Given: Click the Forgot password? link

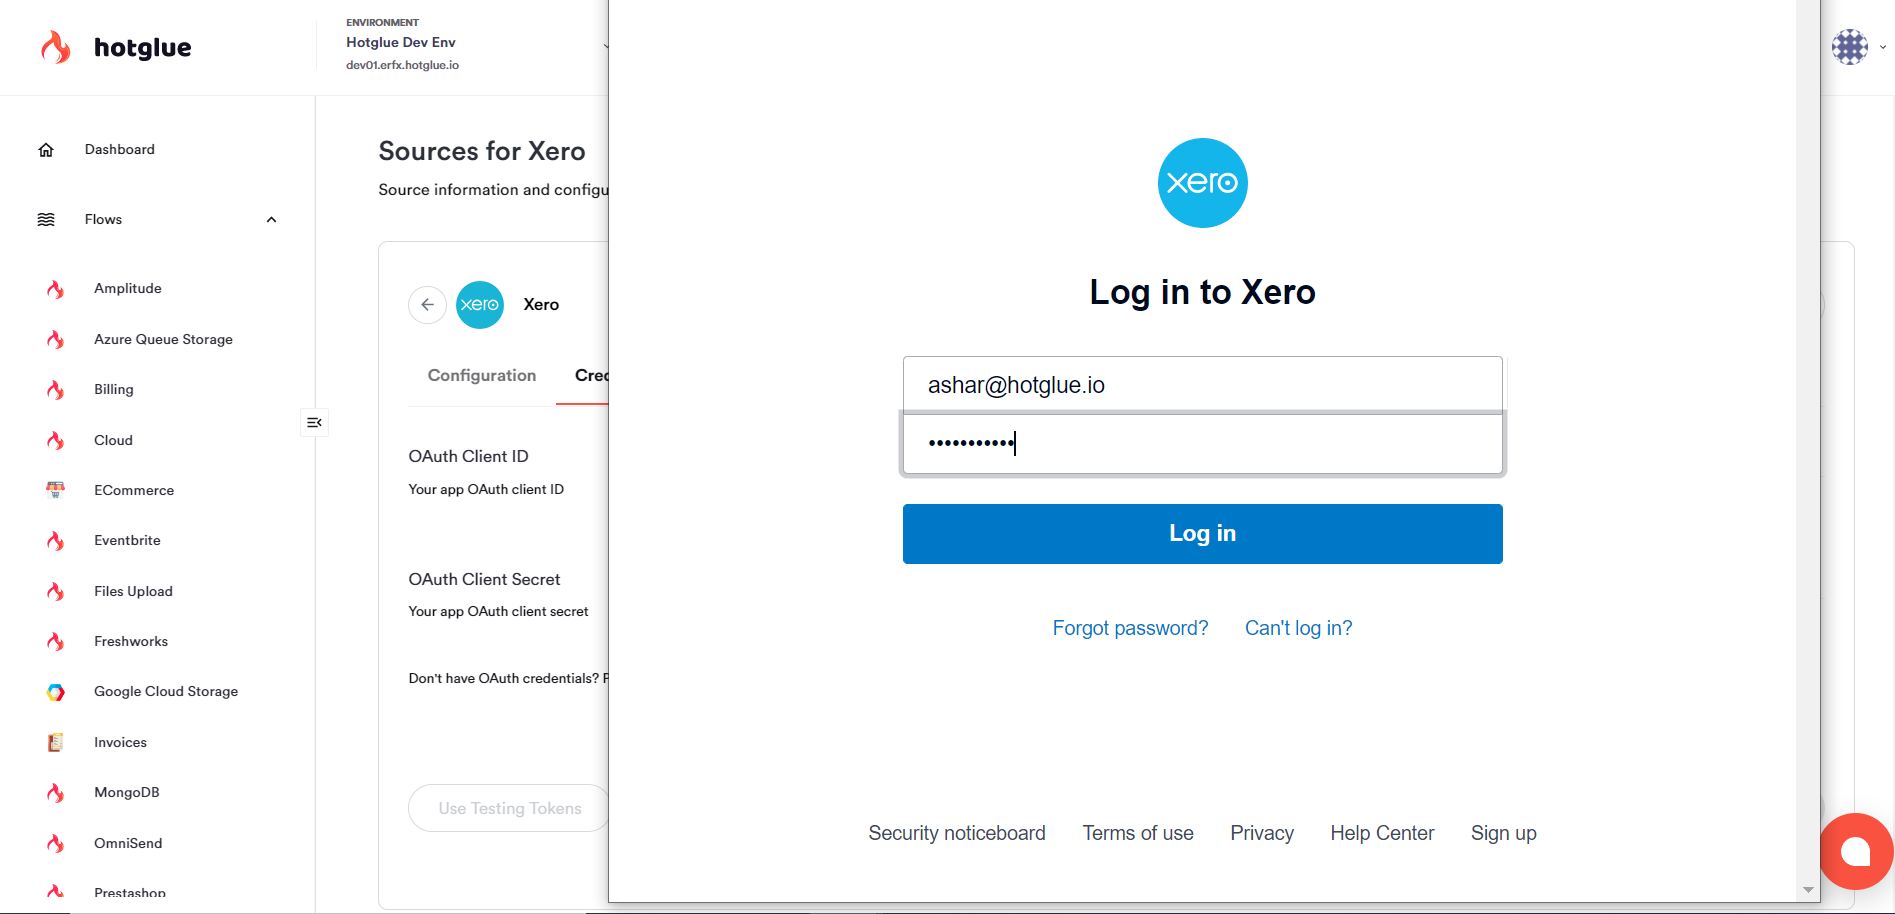Looking at the screenshot, I should (x=1130, y=628).
